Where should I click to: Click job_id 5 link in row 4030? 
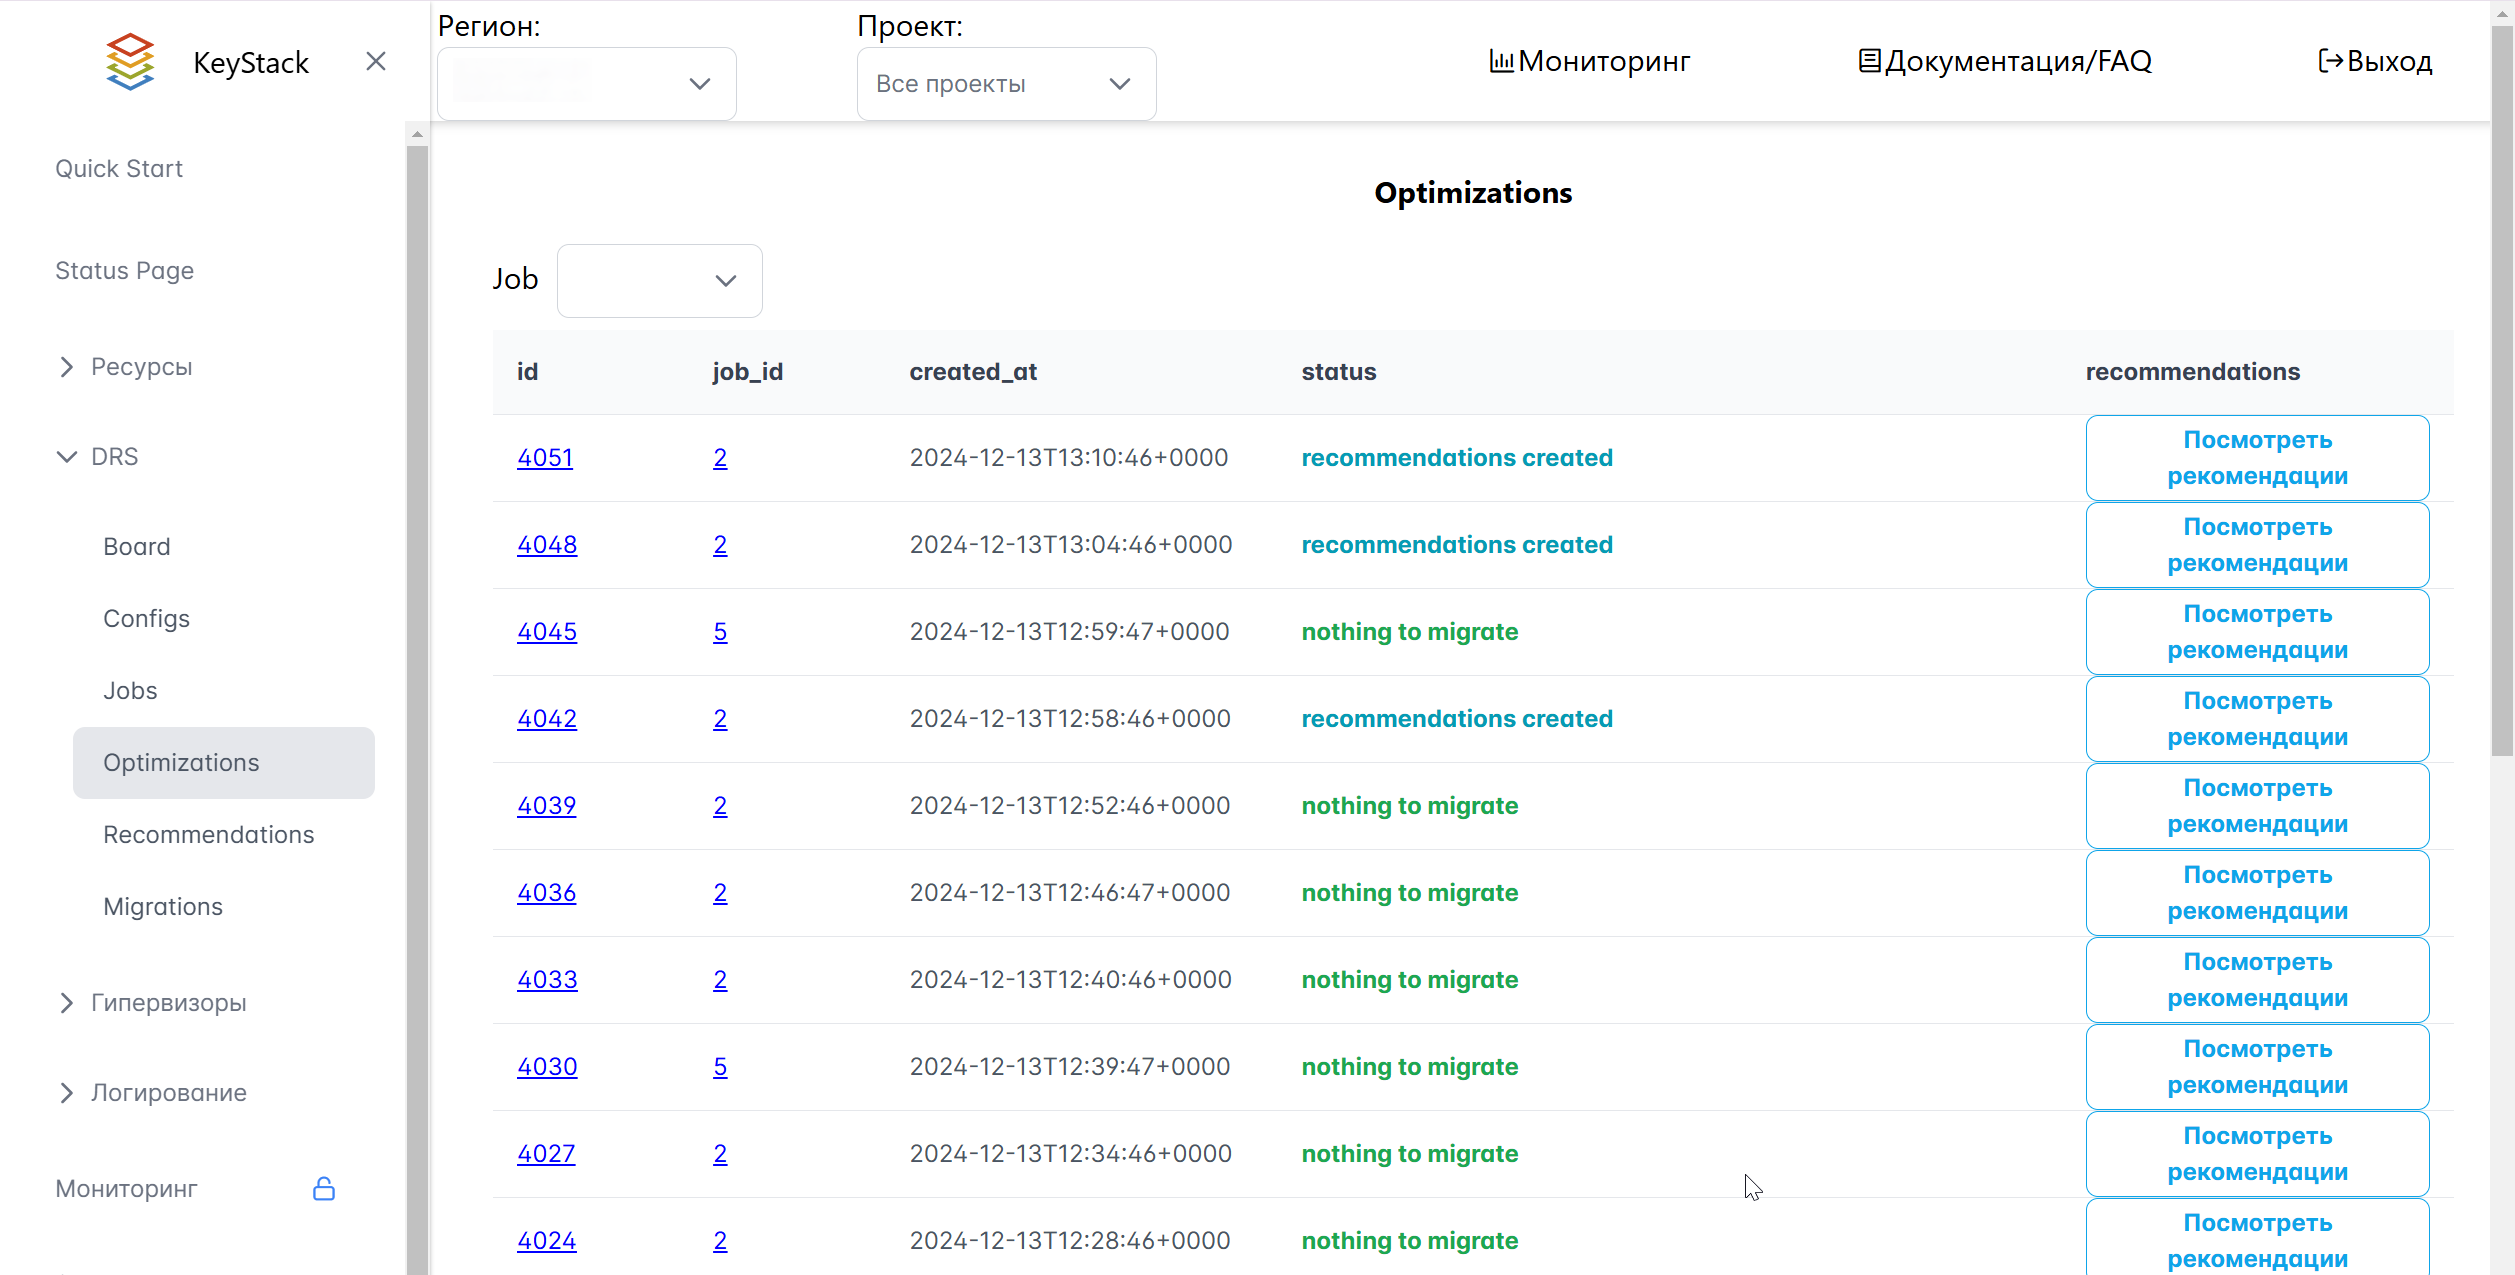coord(720,1067)
